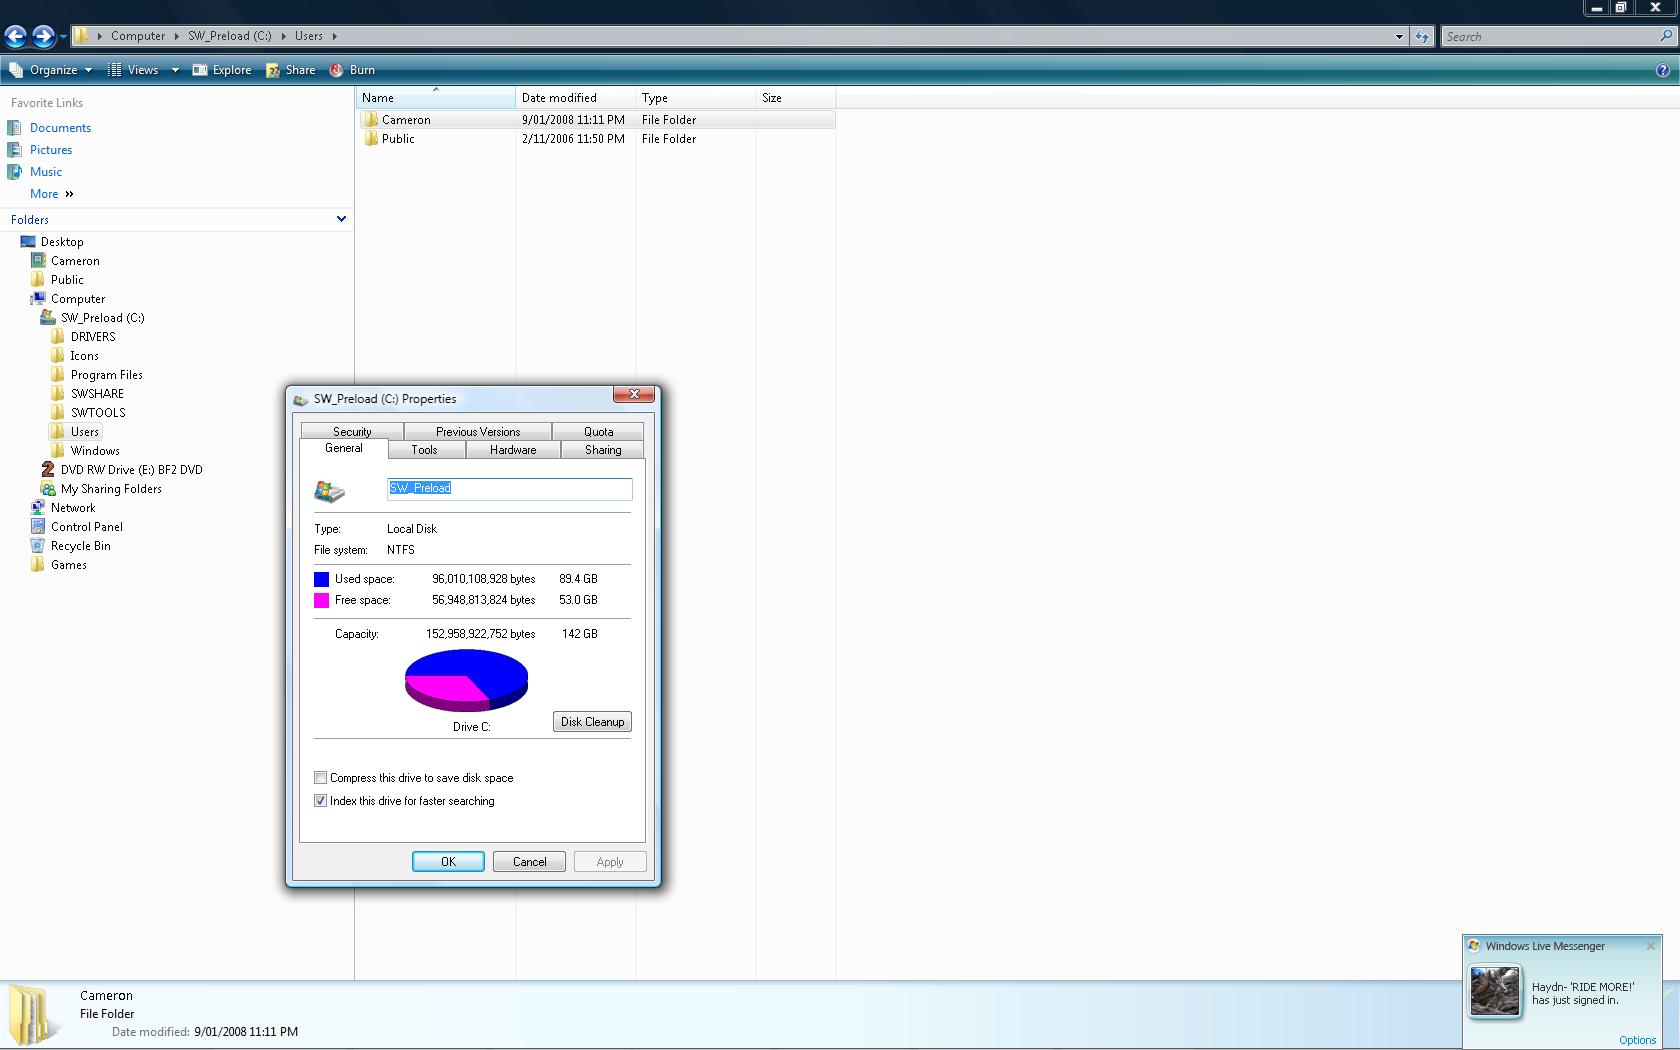
Task: Switch to the Security tab
Action: (x=352, y=432)
